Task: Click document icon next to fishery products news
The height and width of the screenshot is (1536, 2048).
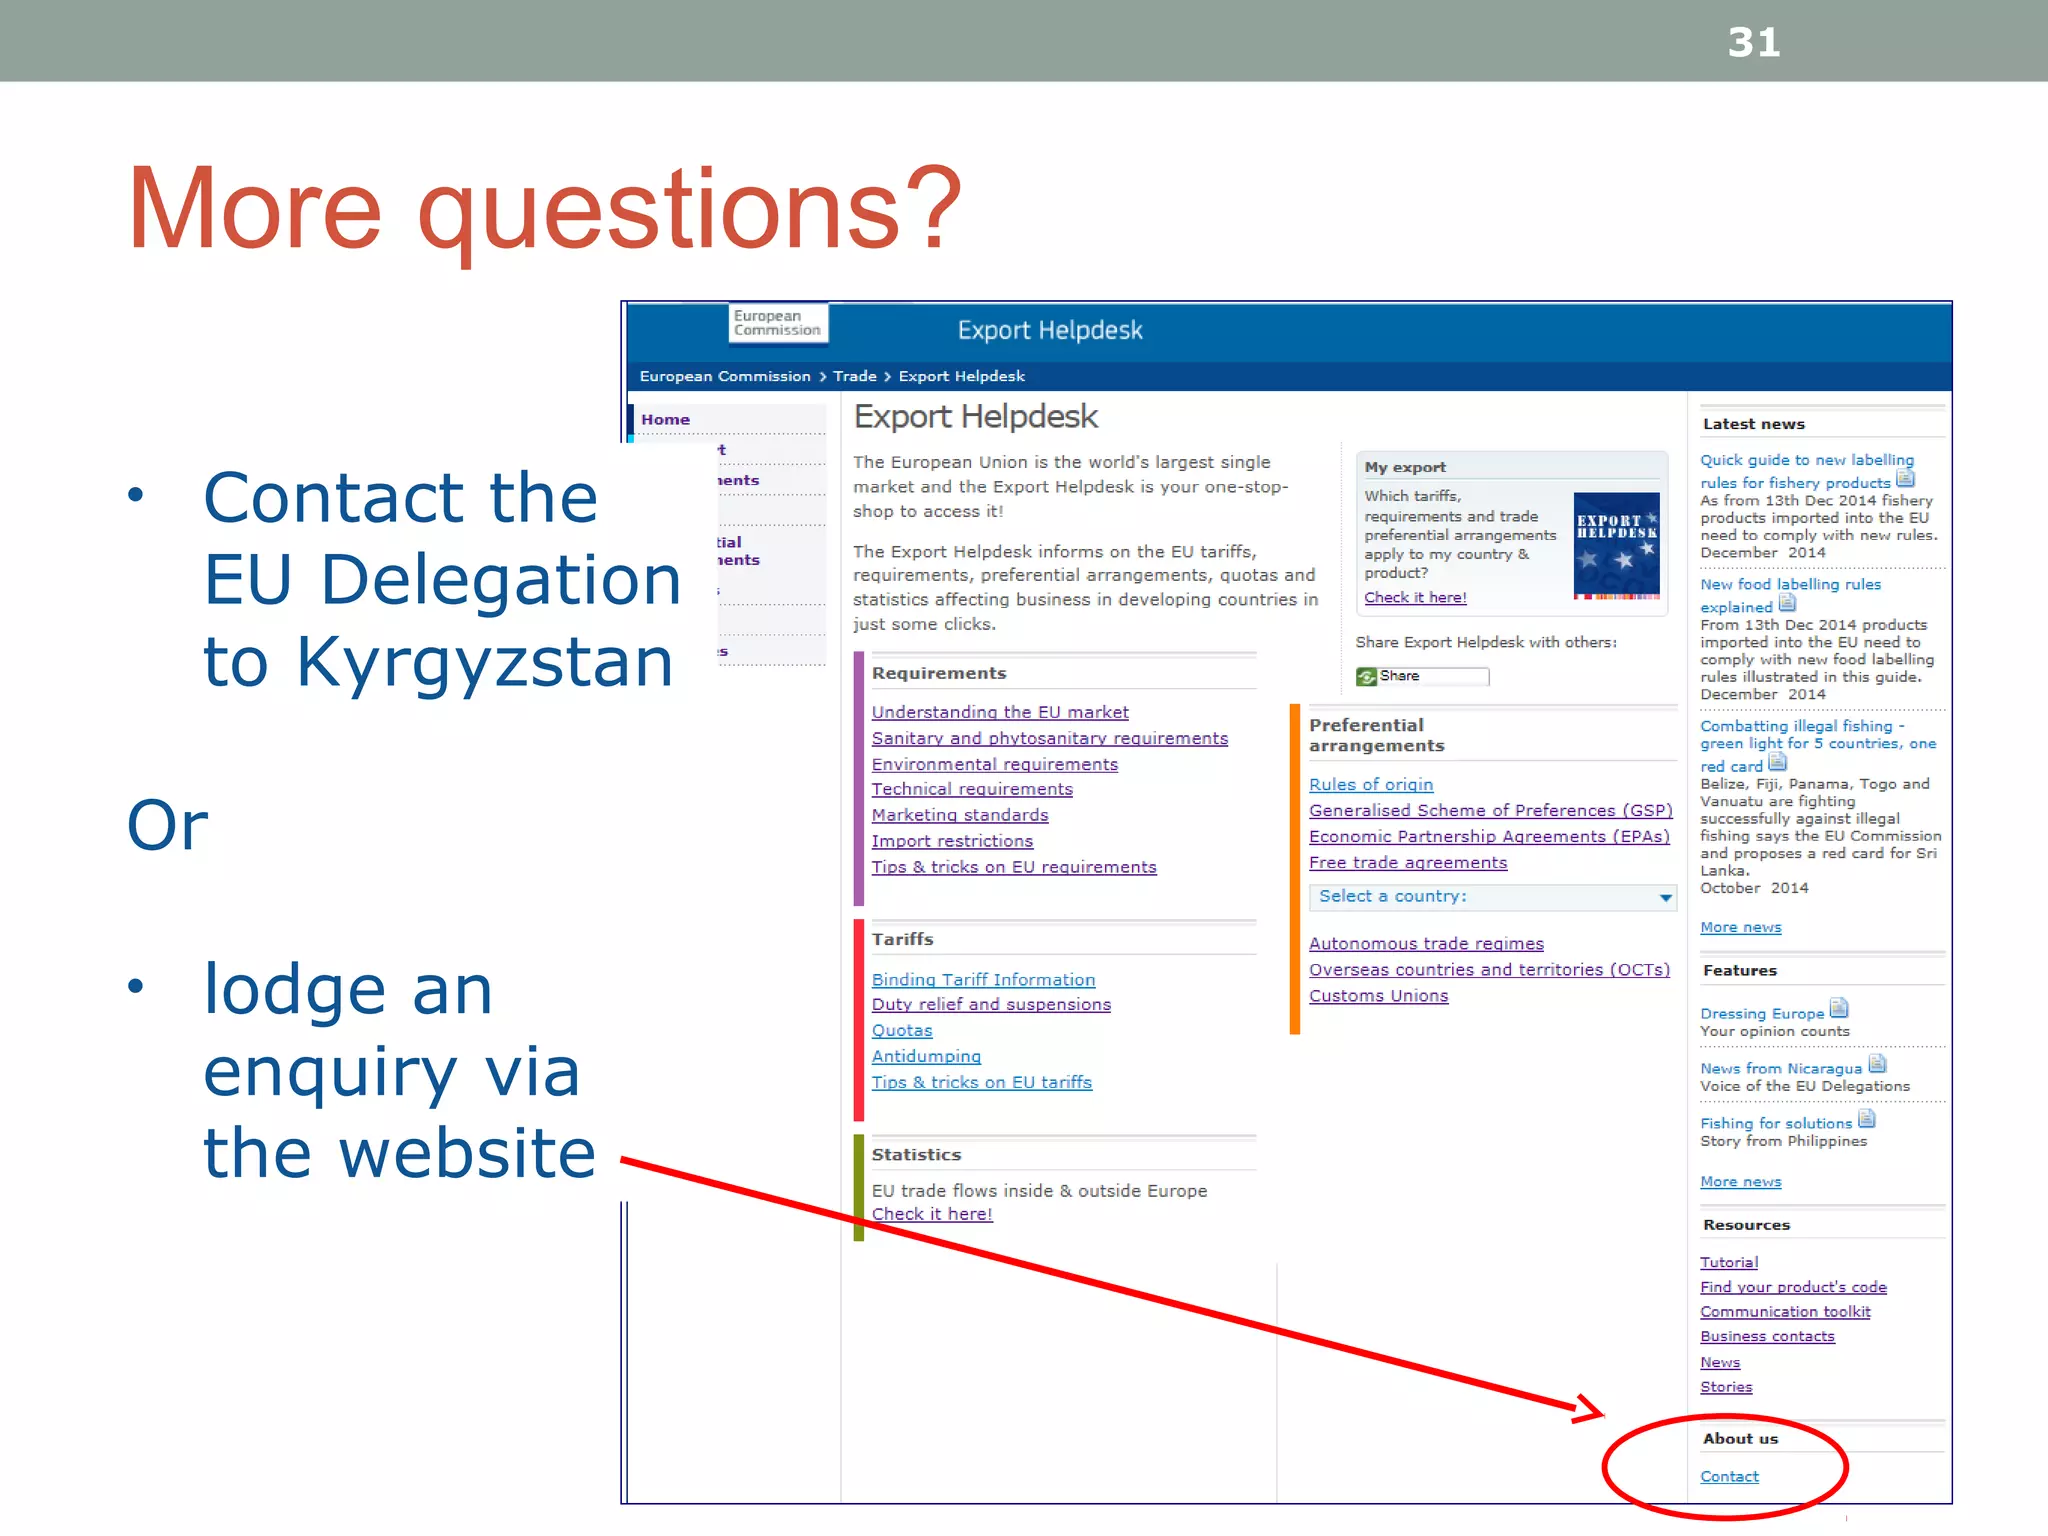Action: coord(1905,479)
